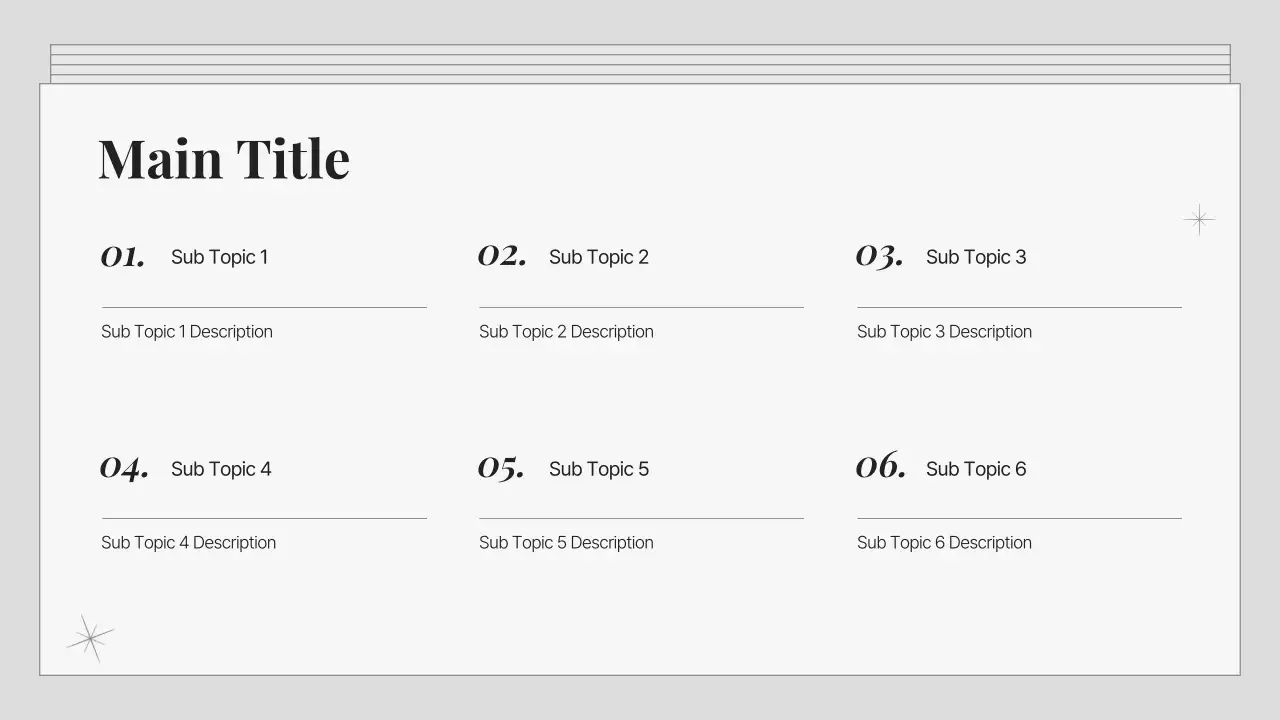Click the 01. number label
1280x720 pixels.
click(x=123, y=257)
